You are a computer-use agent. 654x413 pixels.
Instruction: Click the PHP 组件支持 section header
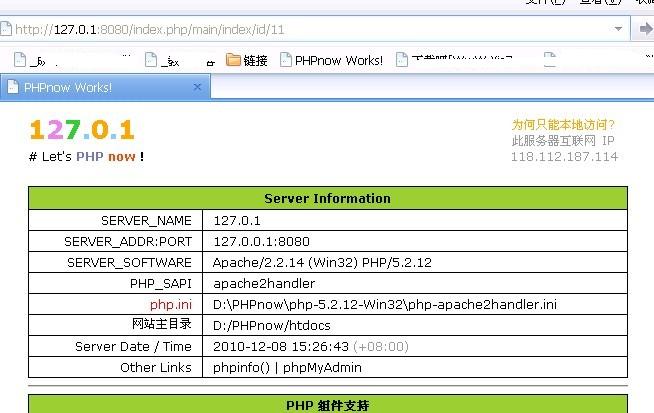point(327,405)
